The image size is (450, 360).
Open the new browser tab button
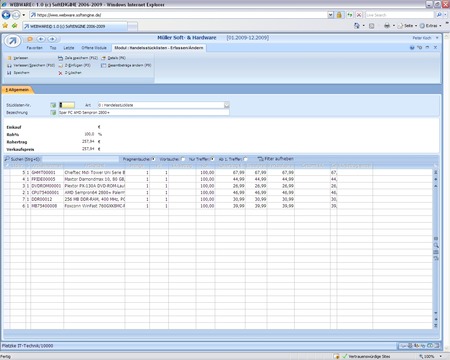click(x=133, y=27)
